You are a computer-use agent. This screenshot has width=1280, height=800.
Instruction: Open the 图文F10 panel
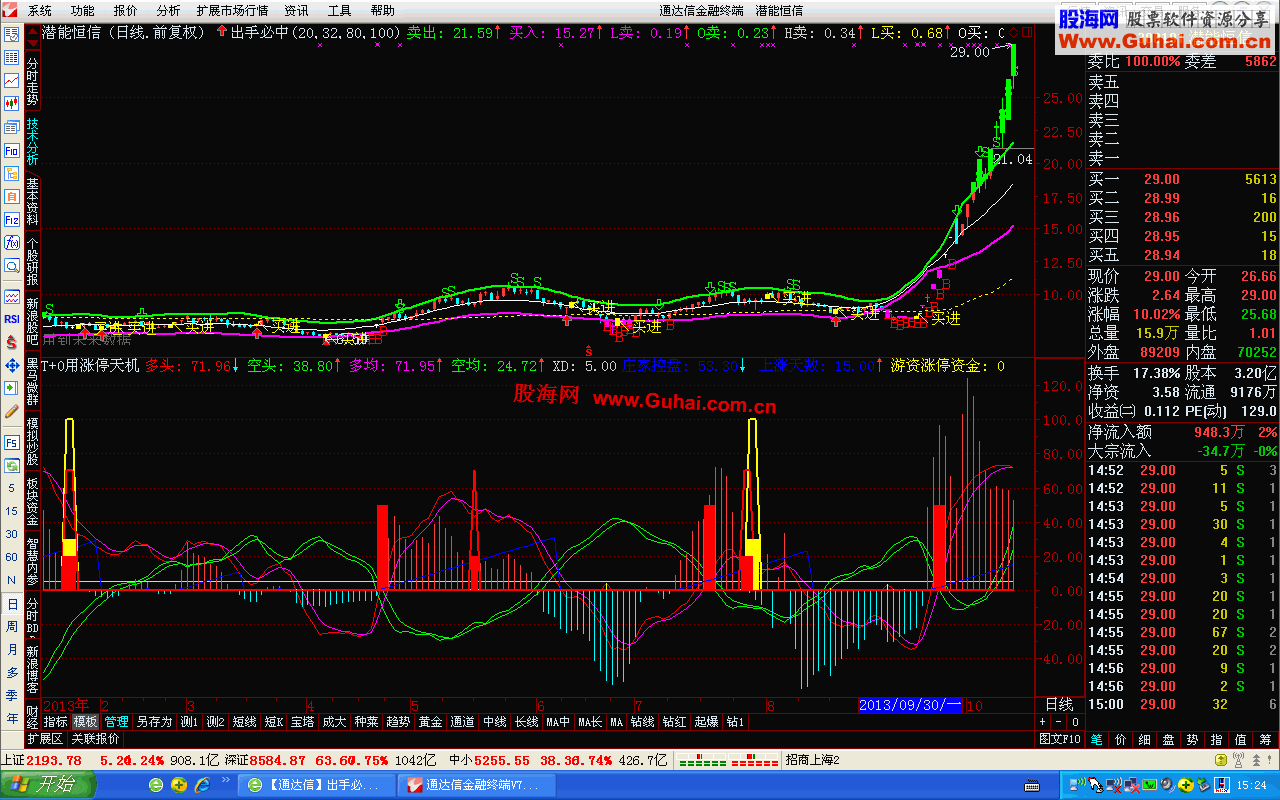pyautogui.click(x=1060, y=739)
